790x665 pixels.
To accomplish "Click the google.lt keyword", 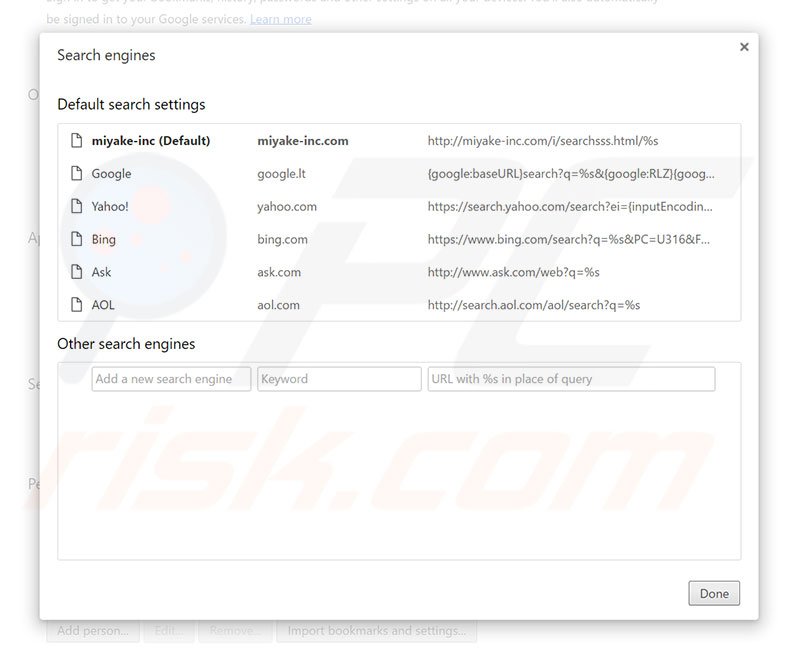I will (x=281, y=174).
